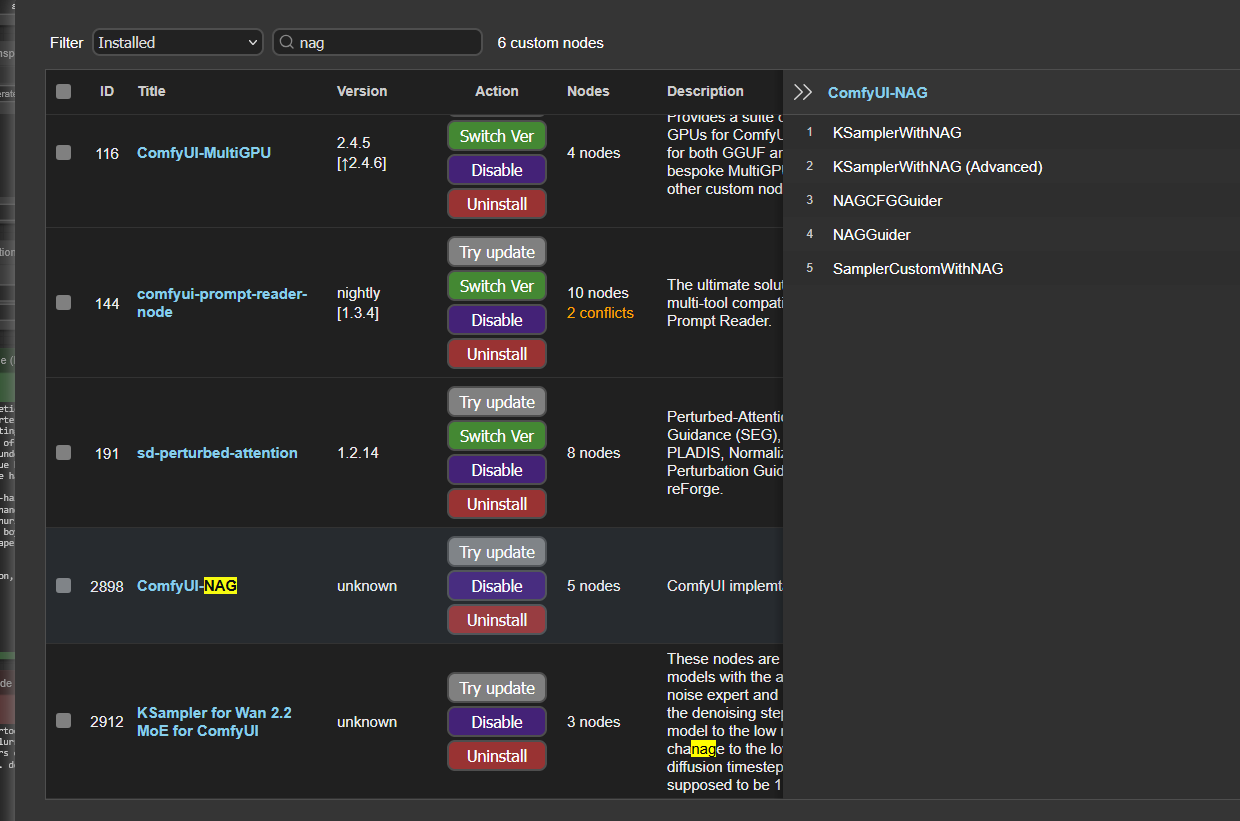Collapse the ComfyUI-NAG side panel using the double-chevron icon
Viewport: 1240px width, 821px height.
(x=802, y=93)
